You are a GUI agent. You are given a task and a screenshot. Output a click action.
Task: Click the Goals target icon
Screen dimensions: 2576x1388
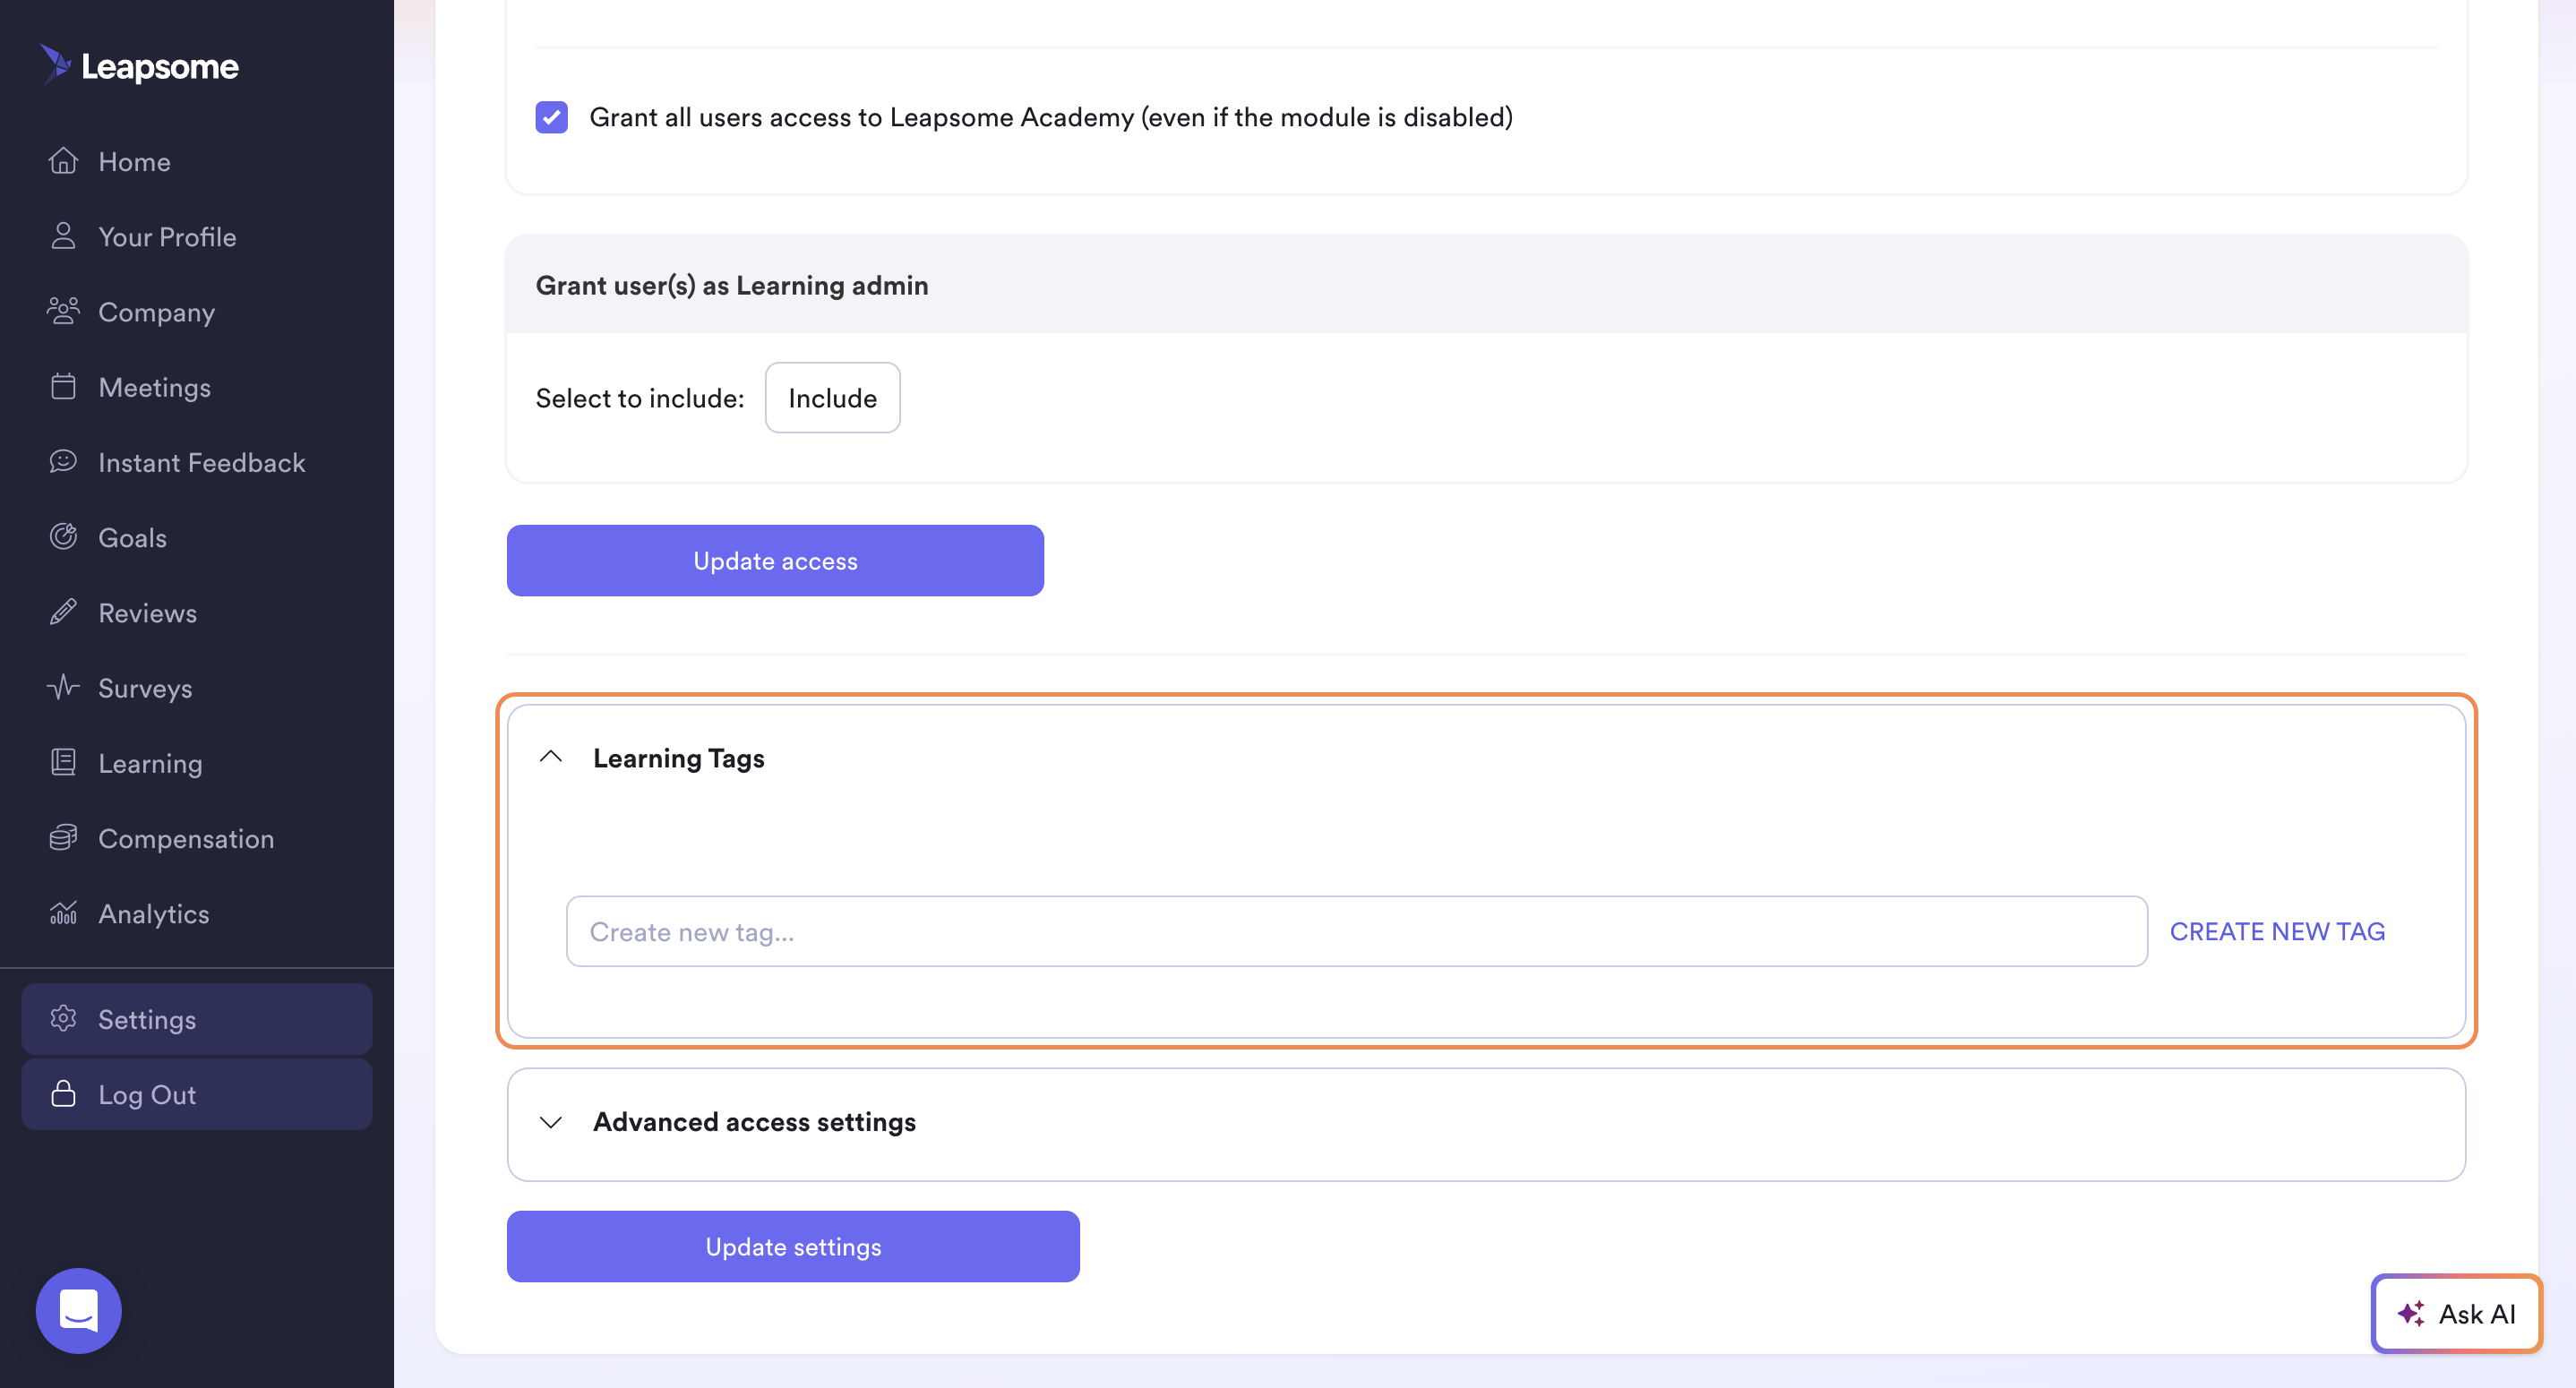[63, 537]
